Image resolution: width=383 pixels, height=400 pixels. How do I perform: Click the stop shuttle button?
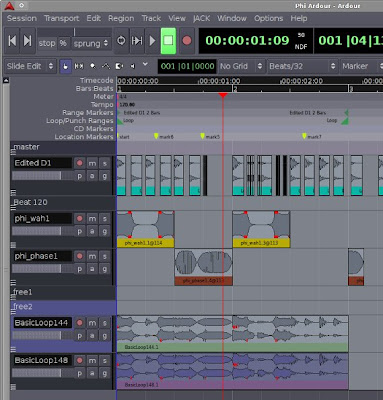[x=47, y=43]
